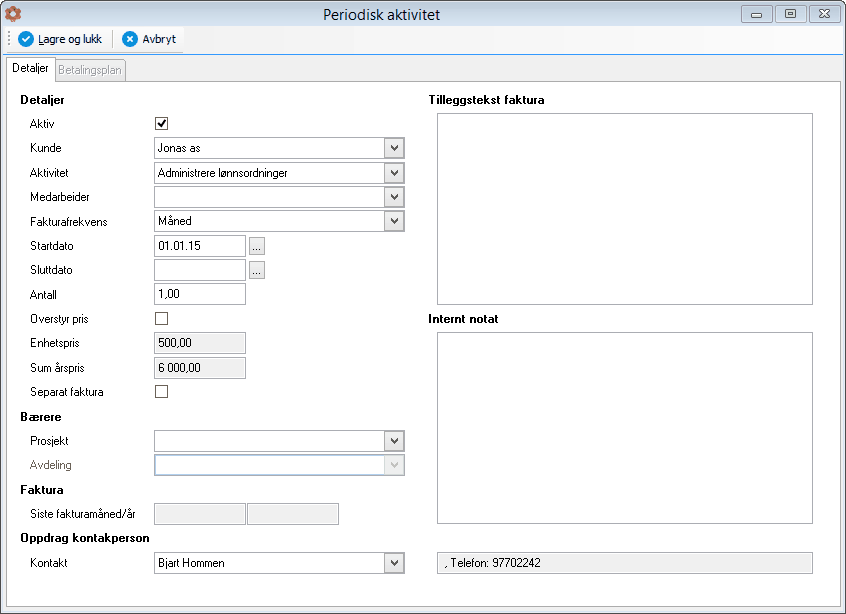Expand the Kunde dropdown showing Jonas as
846x614 pixels.
[394, 148]
